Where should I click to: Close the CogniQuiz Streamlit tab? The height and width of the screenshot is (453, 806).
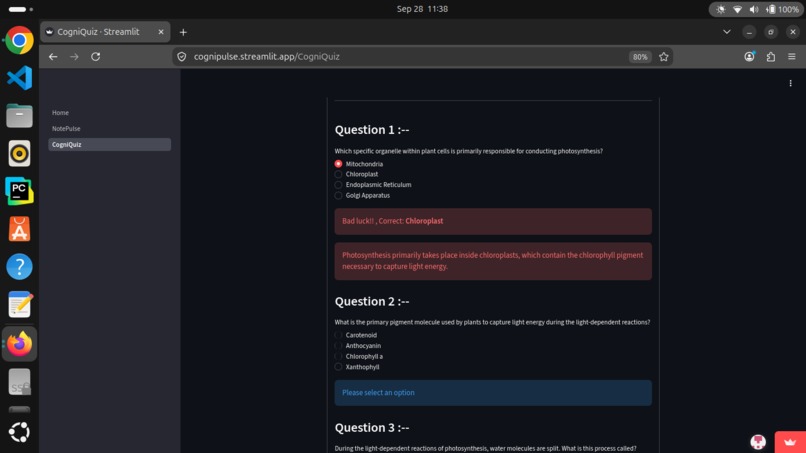(x=161, y=32)
